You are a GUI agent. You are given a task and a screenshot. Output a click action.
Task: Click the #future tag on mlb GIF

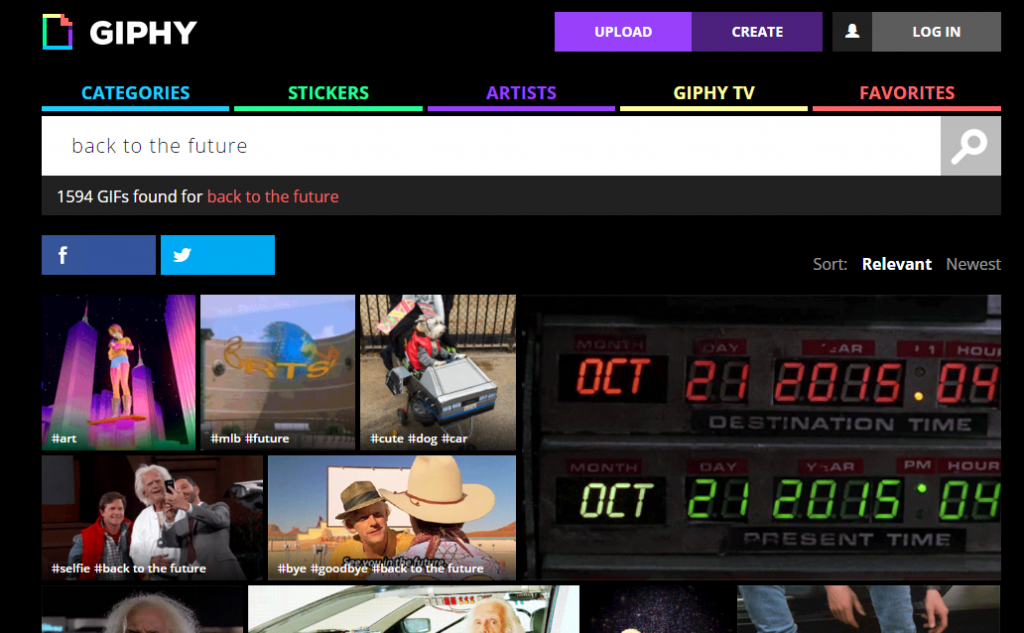(x=267, y=438)
